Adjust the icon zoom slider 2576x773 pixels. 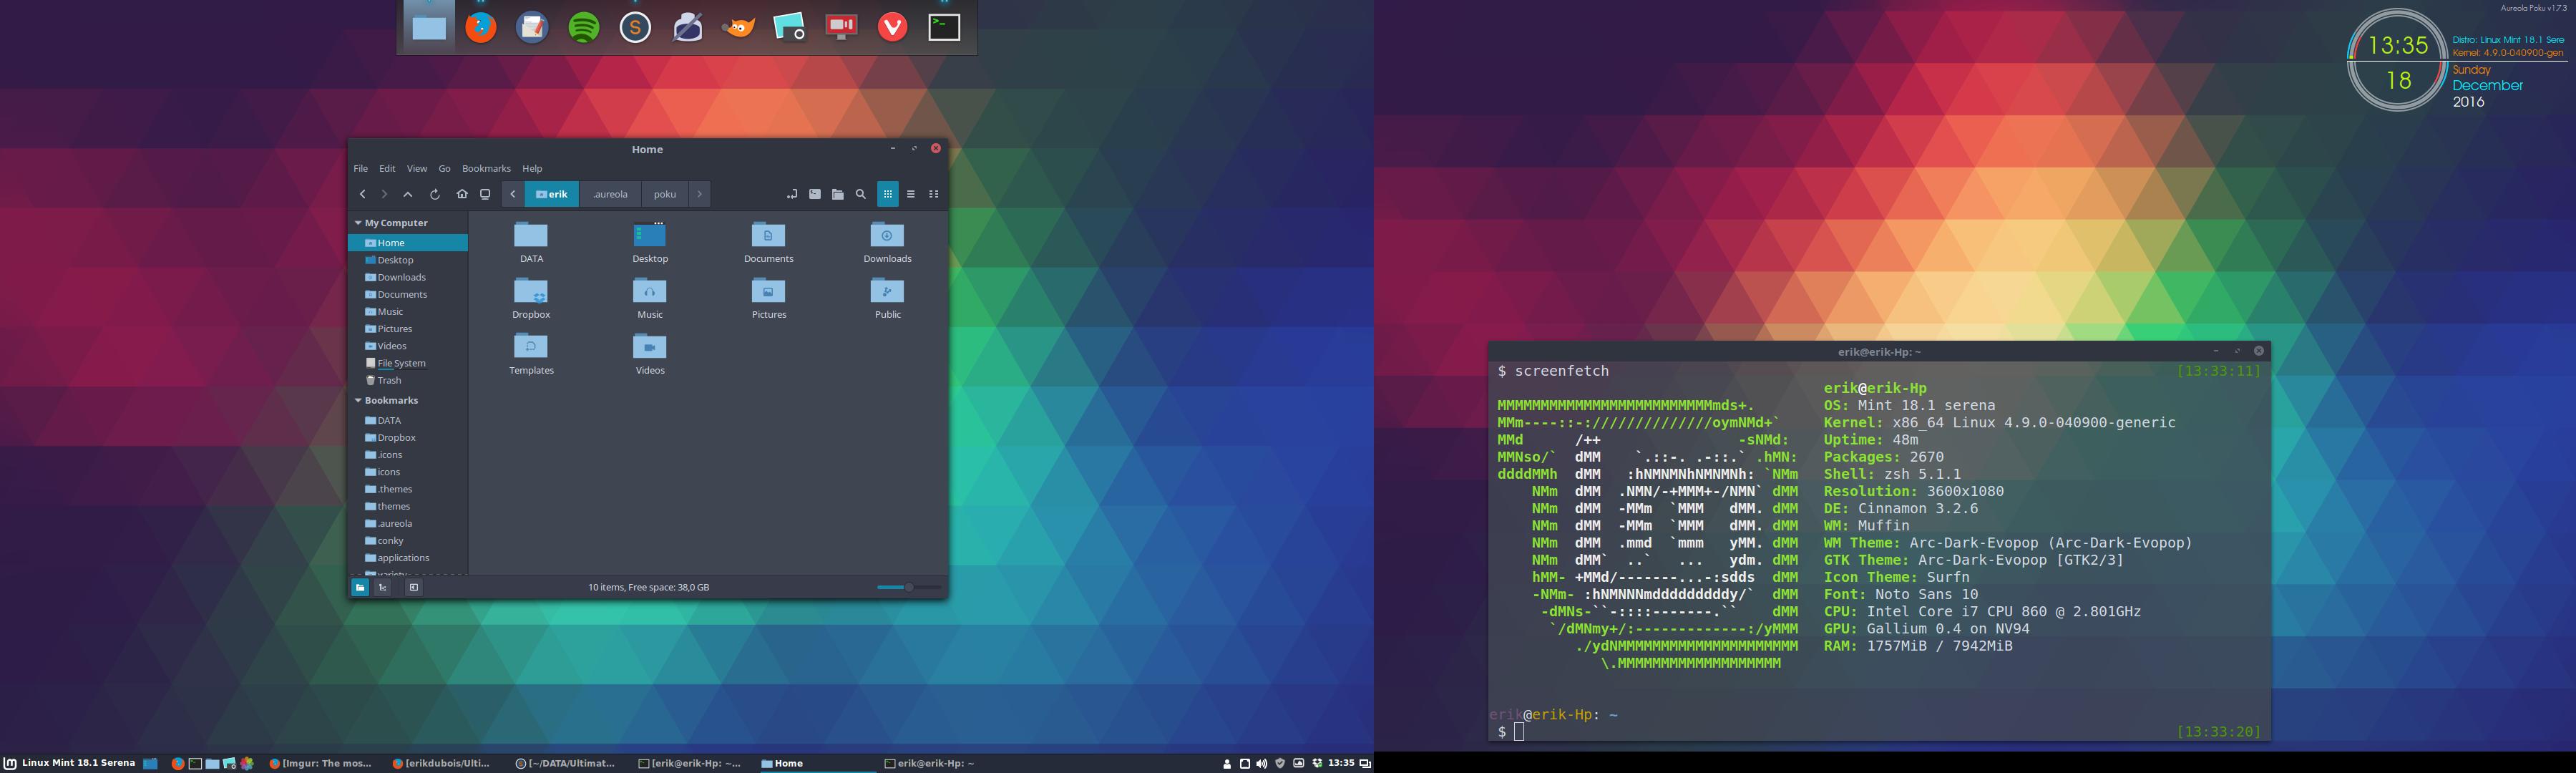click(909, 587)
